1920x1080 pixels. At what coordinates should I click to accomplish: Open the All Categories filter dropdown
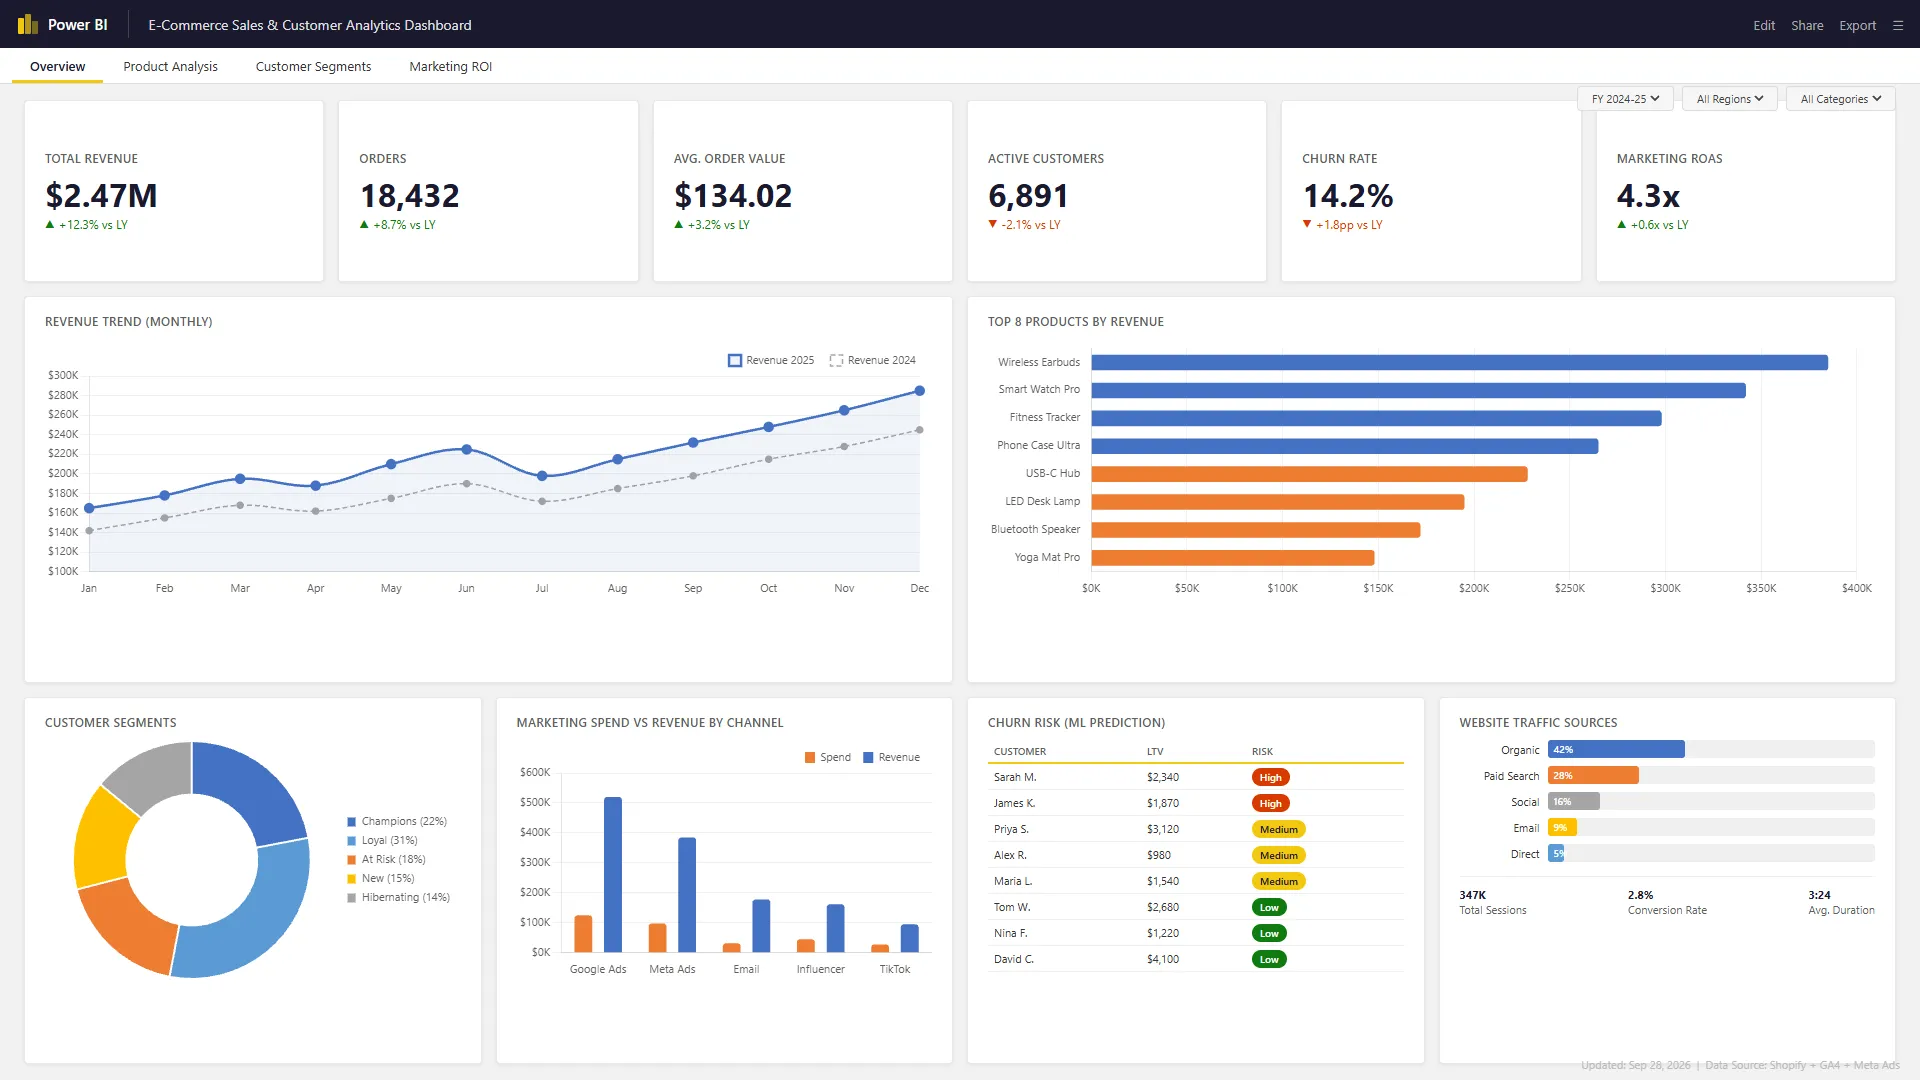pyautogui.click(x=1840, y=99)
